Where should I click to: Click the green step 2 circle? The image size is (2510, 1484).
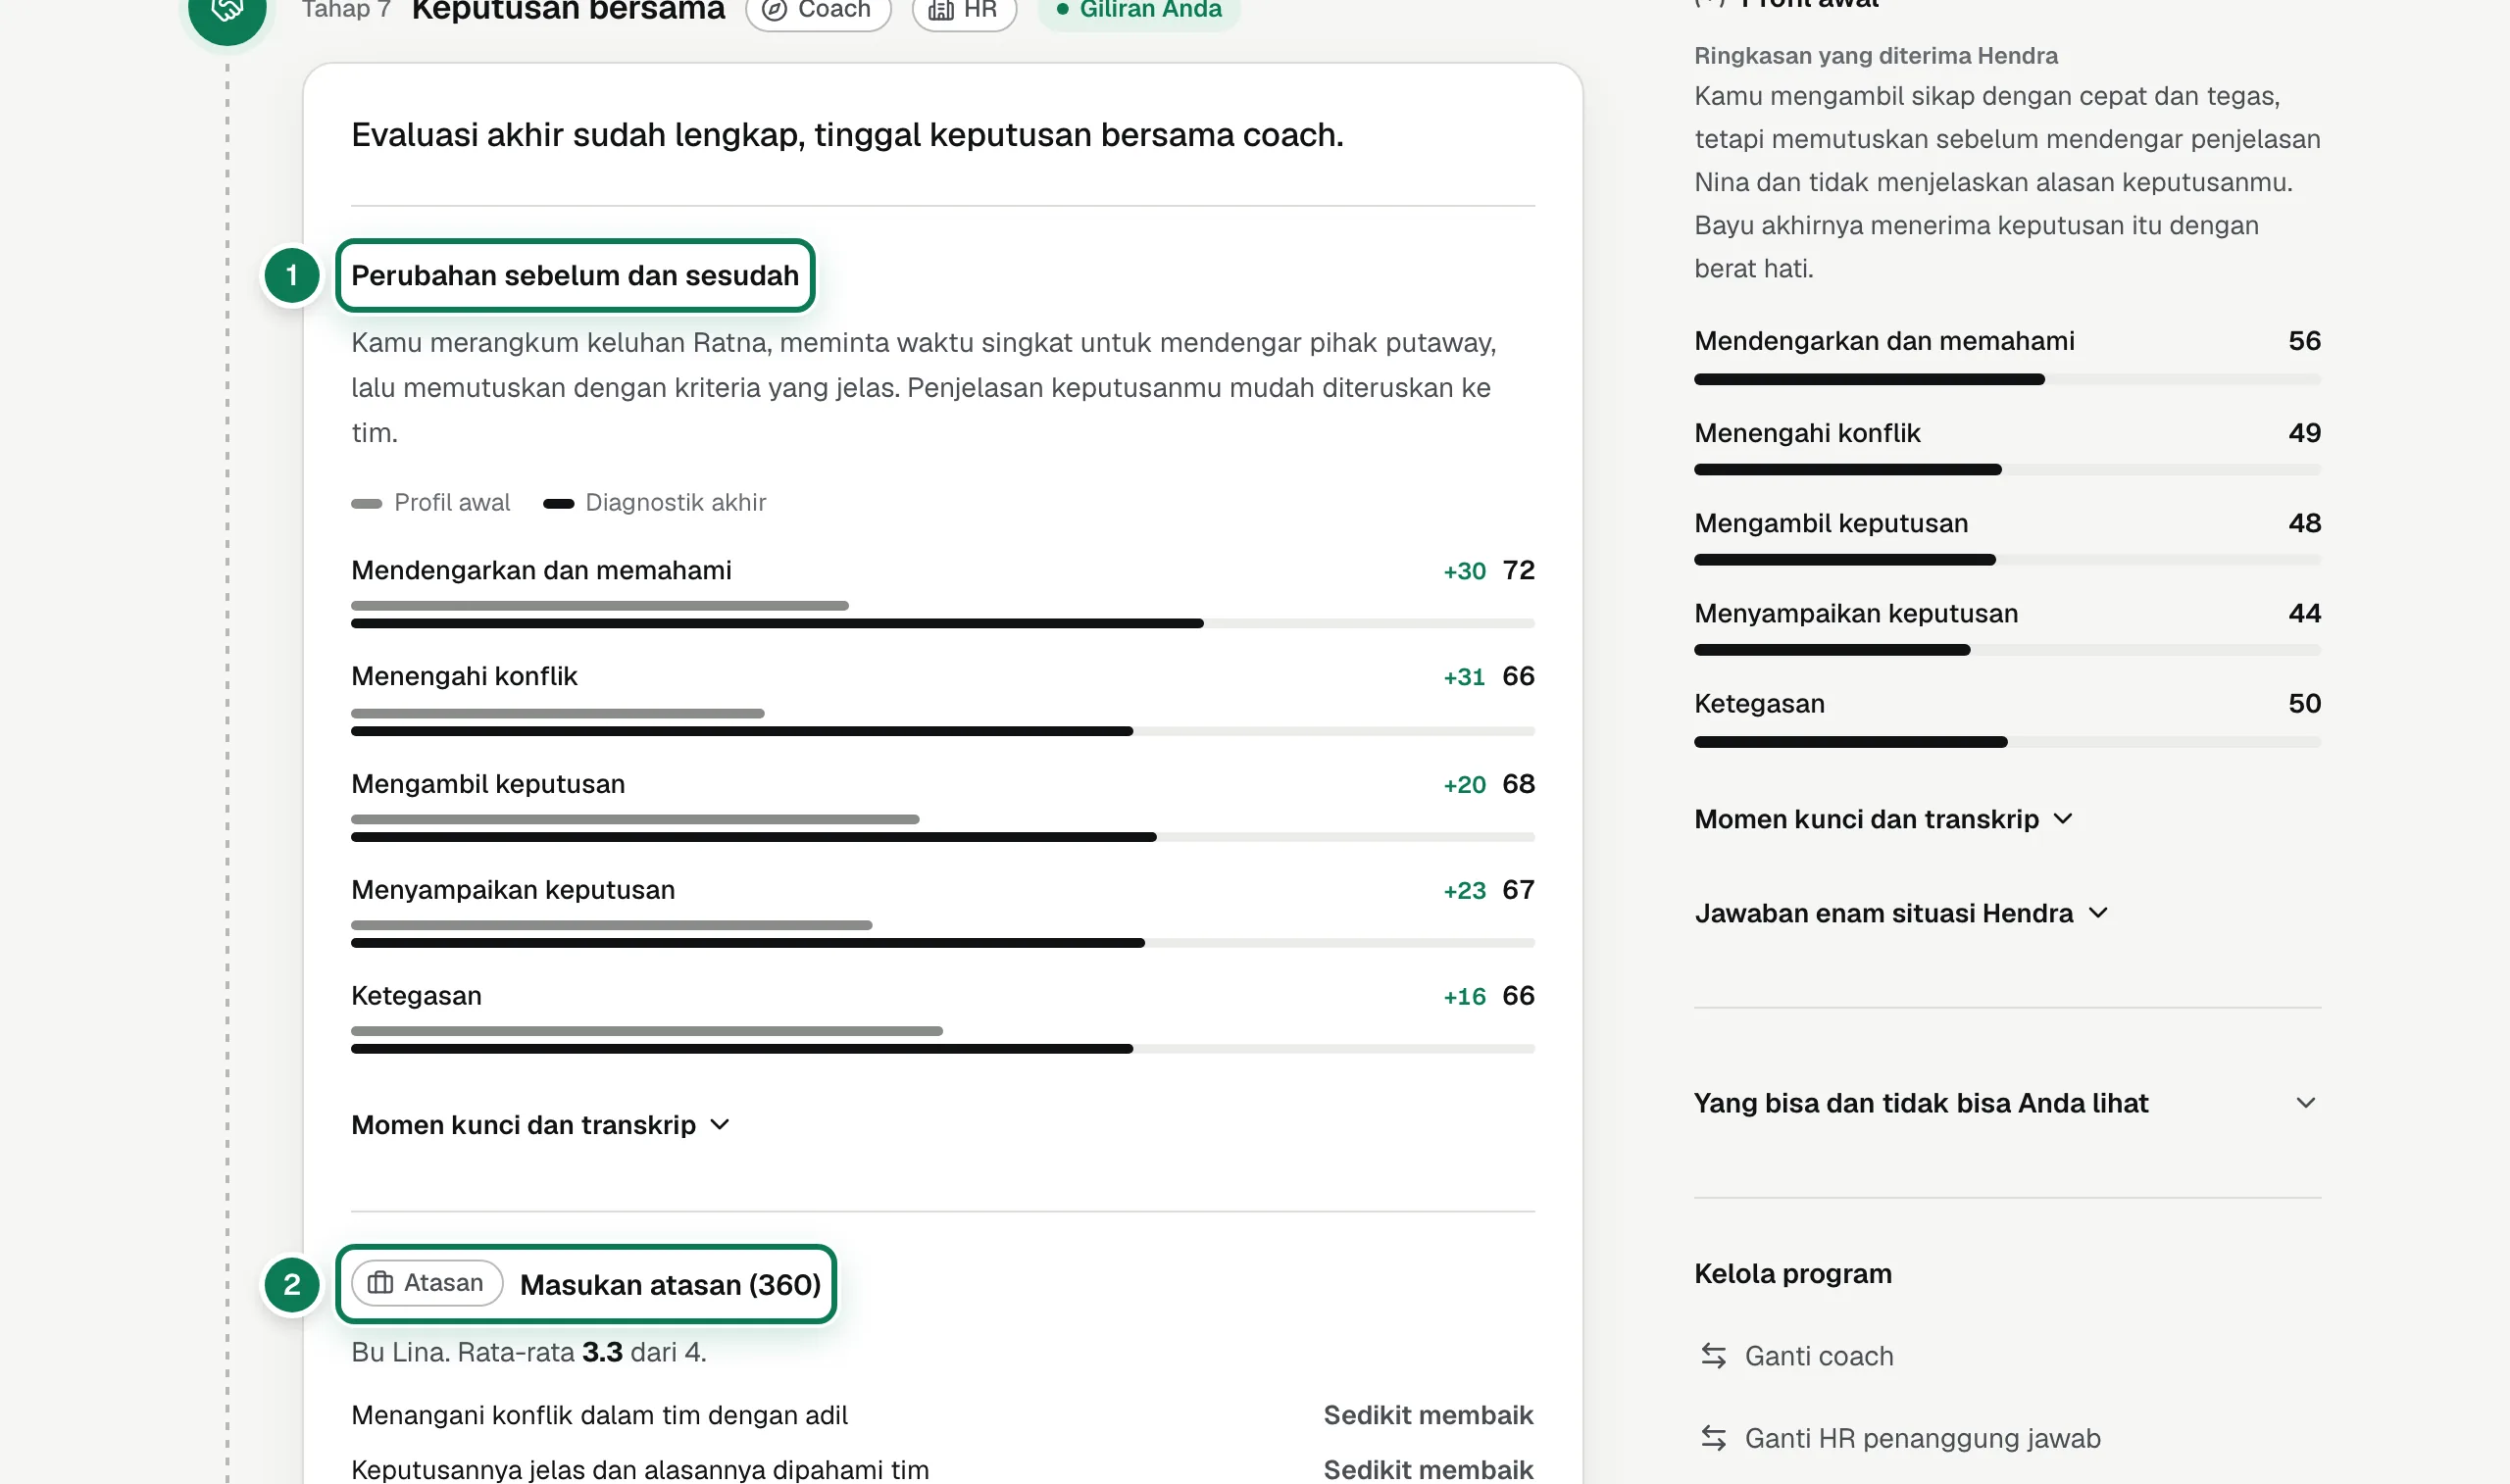(x=292, y=1285)
